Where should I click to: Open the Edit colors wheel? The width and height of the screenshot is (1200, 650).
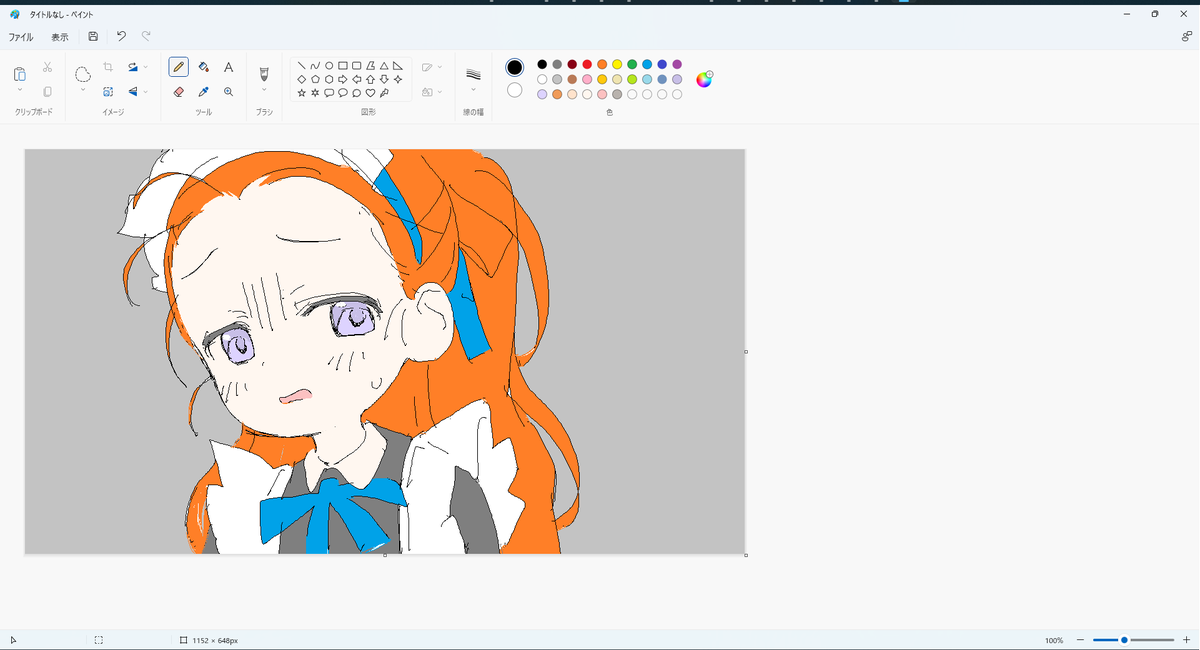coord(704,79)
